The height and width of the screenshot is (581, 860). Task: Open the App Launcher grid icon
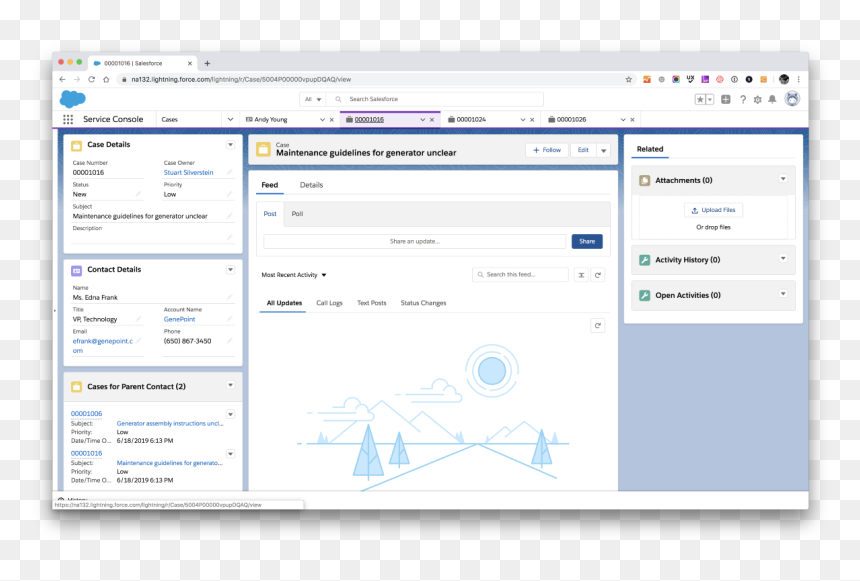[x=68, y=119]
